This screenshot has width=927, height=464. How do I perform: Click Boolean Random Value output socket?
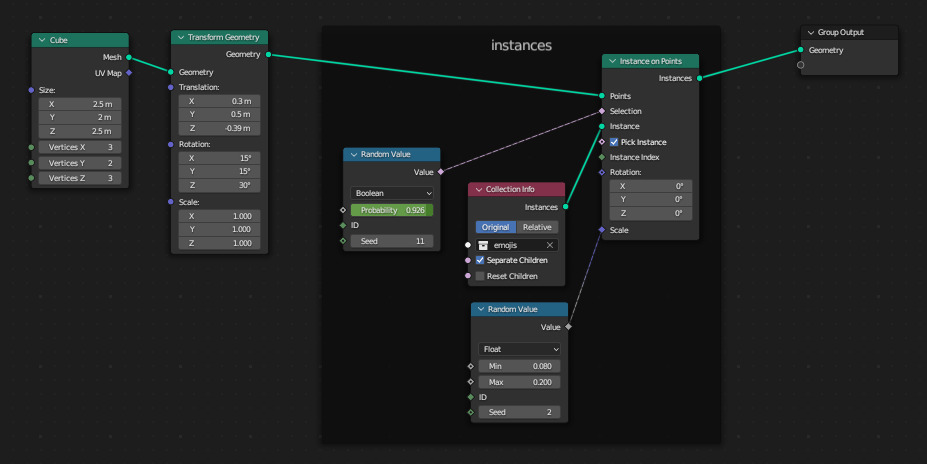[x=440, y=172]
